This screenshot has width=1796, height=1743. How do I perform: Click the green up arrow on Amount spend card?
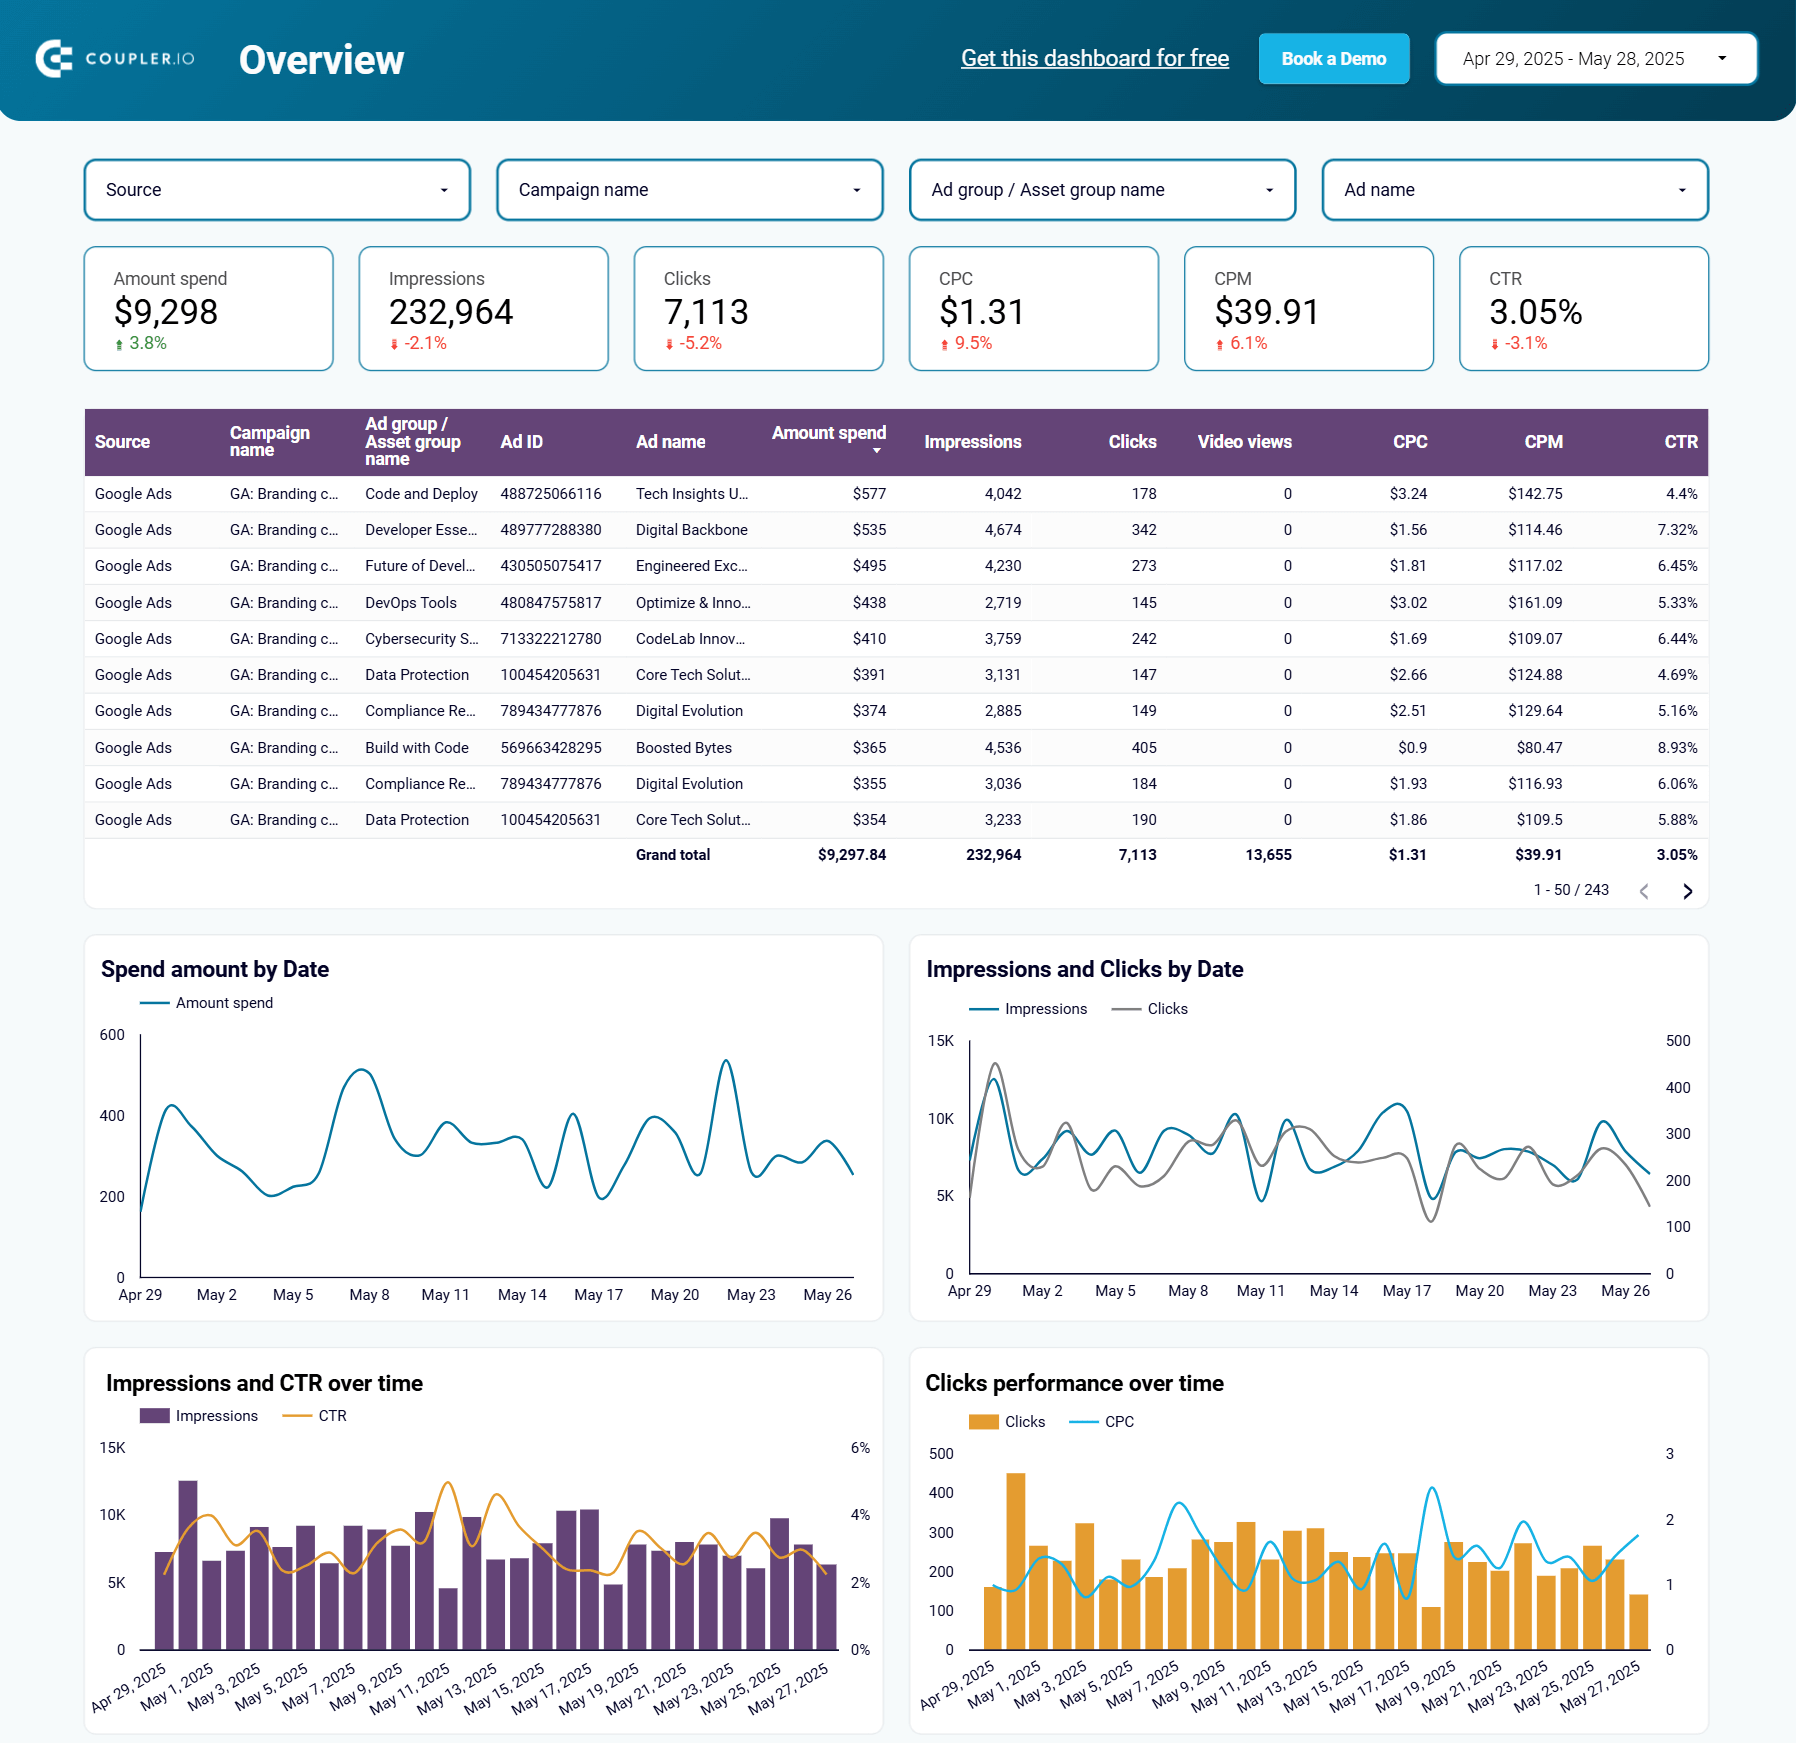120,343
